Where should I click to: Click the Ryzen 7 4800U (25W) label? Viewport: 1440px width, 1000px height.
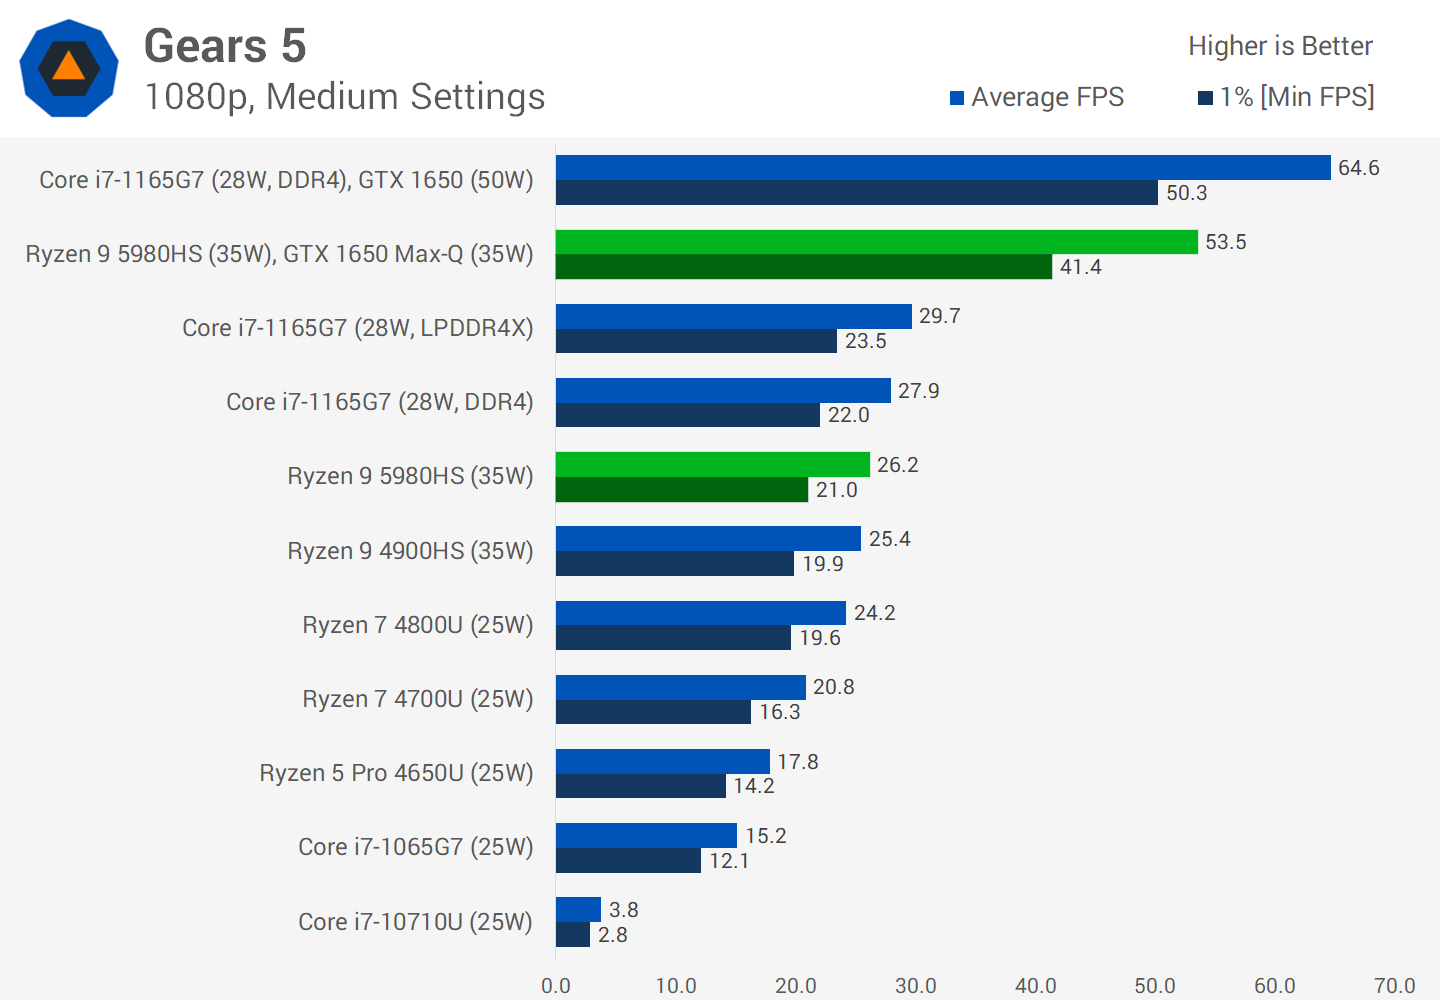[418, 625]
